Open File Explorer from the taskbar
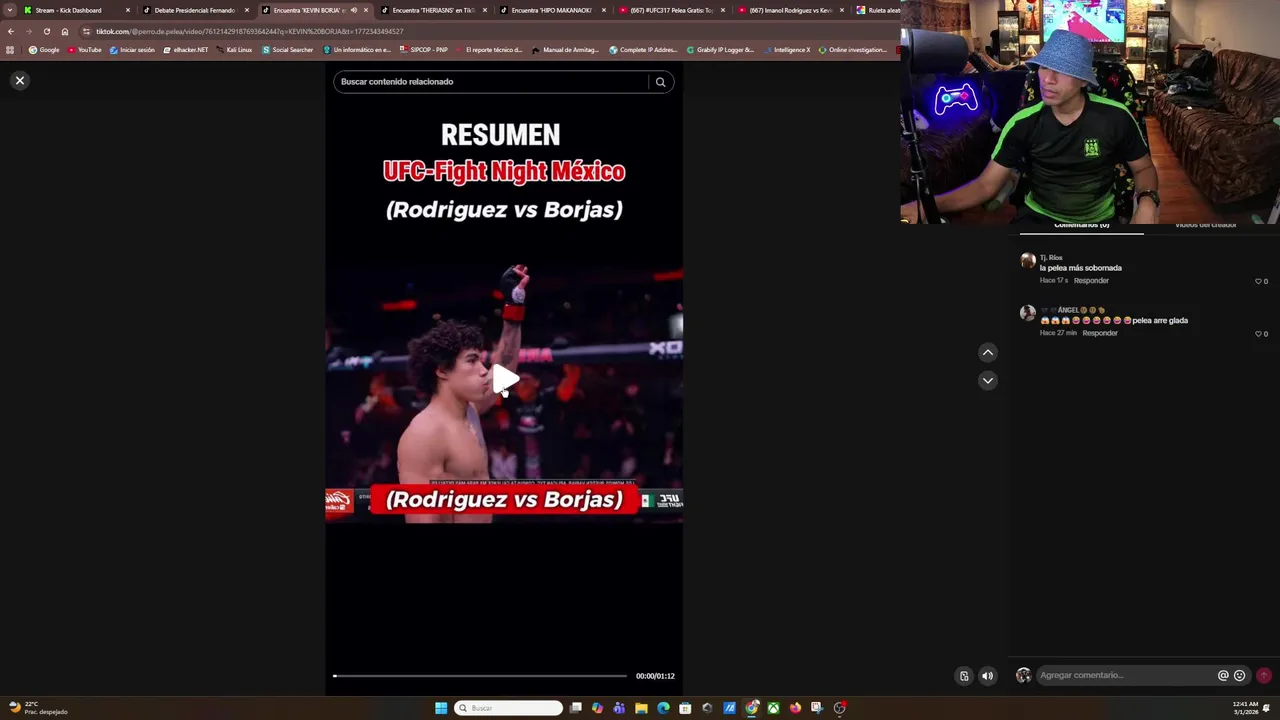This screenshot has height=720, width=1280. click(x=641, y=708)
